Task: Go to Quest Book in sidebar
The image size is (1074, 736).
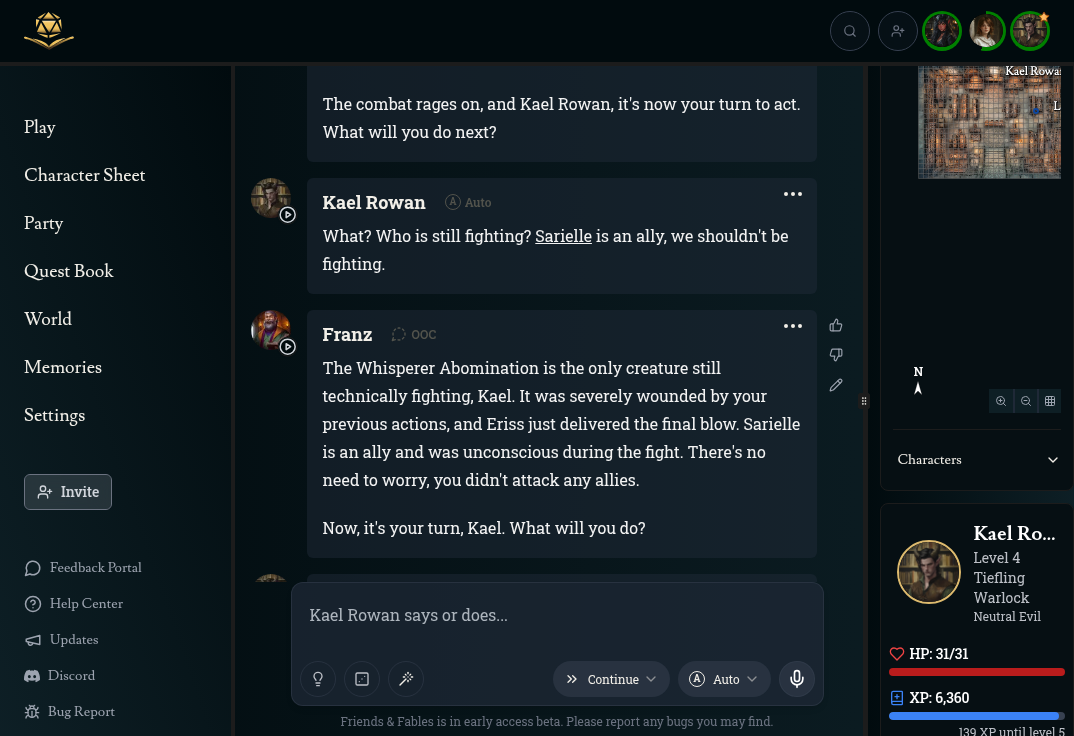Action: (x=69, y=271)
